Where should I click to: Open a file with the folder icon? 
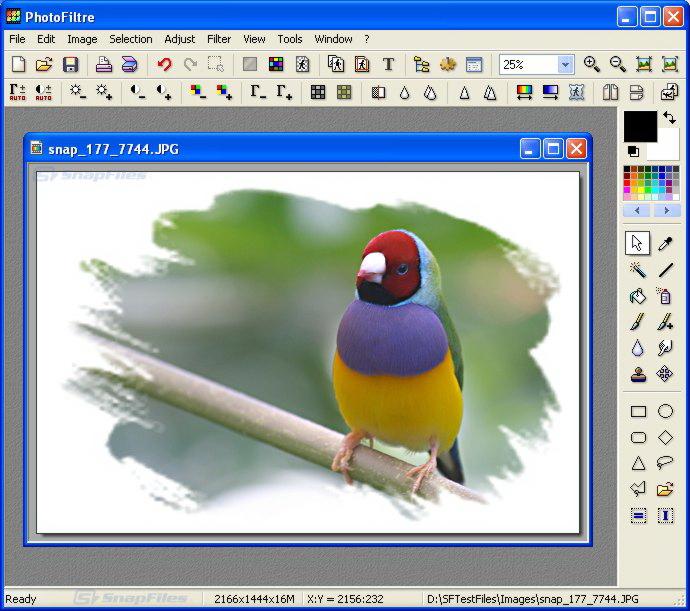[44, 65]
